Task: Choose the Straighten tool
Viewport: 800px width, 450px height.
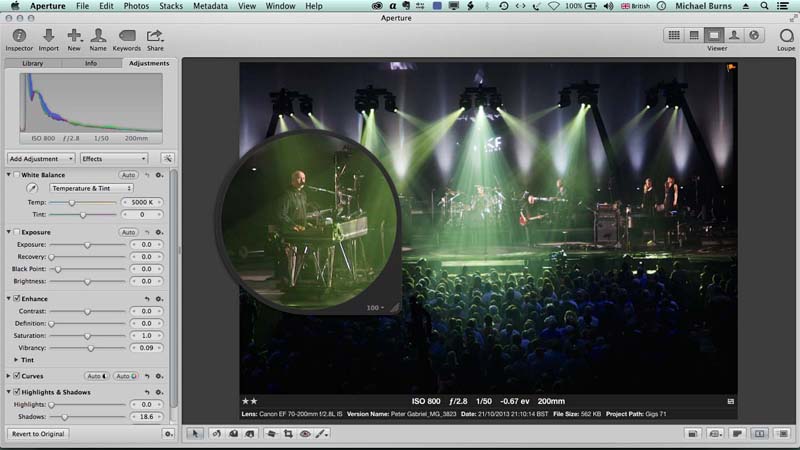Action: tap(271, 434)
